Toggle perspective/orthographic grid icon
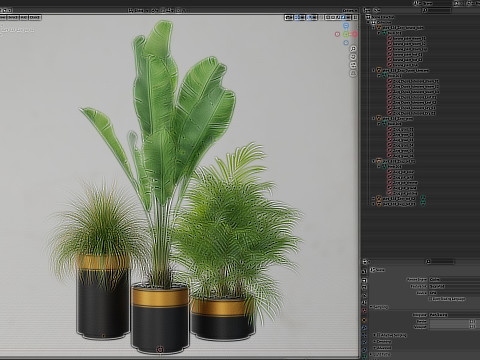480x360 pixels. 353,73
